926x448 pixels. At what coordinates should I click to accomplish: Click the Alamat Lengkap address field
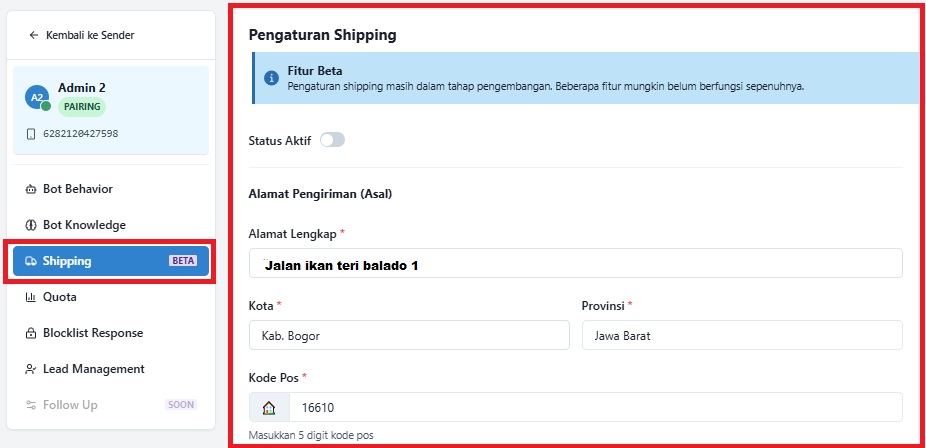click(576, 263)
